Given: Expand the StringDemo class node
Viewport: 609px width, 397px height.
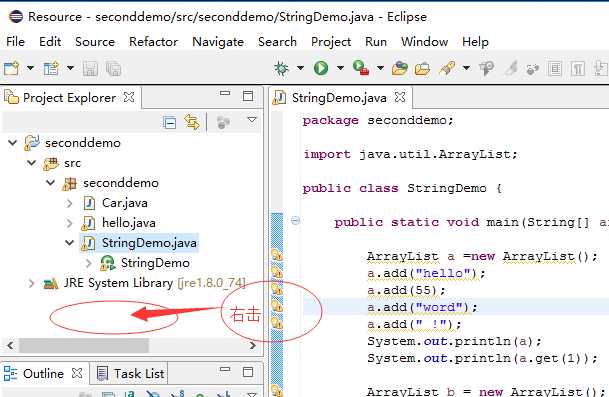Looking at the screenshot, I should (89, 263).
